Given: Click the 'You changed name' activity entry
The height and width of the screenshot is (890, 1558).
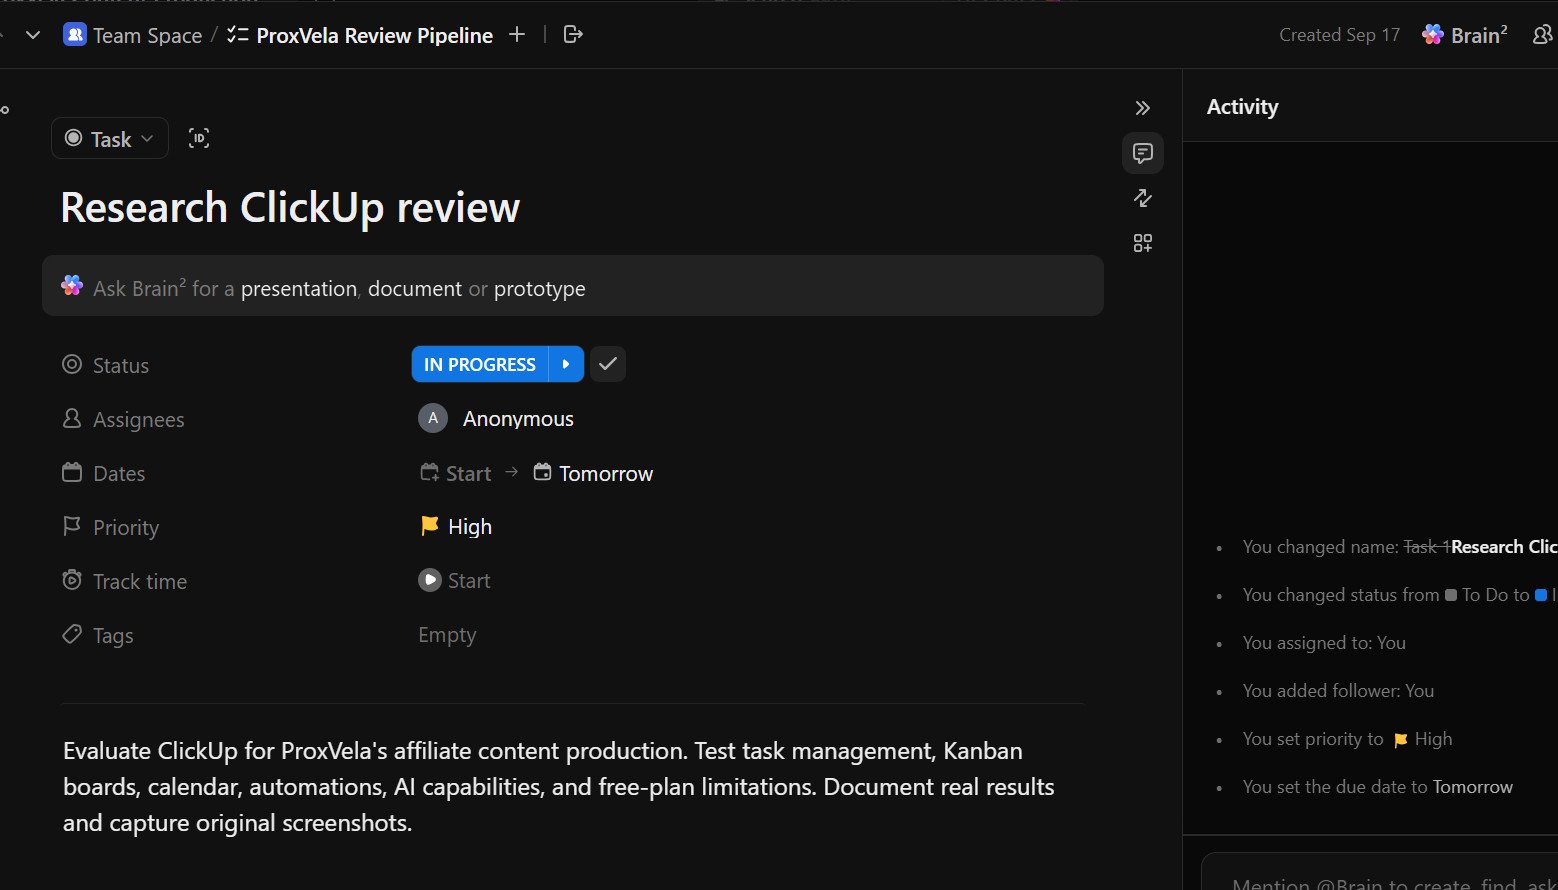Looking at the screenshot, I should coord(1399,547).
